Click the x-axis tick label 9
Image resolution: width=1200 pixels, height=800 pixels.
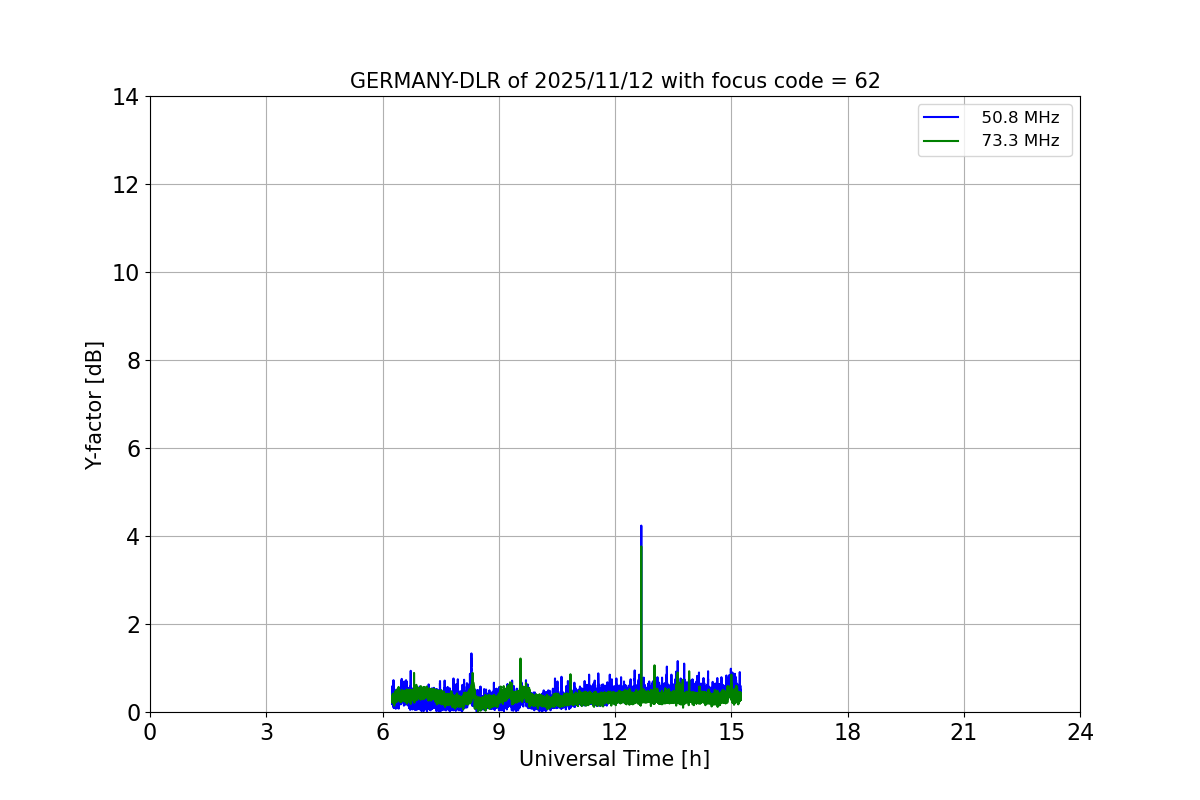pyautogui.click(x=499, y=732)
